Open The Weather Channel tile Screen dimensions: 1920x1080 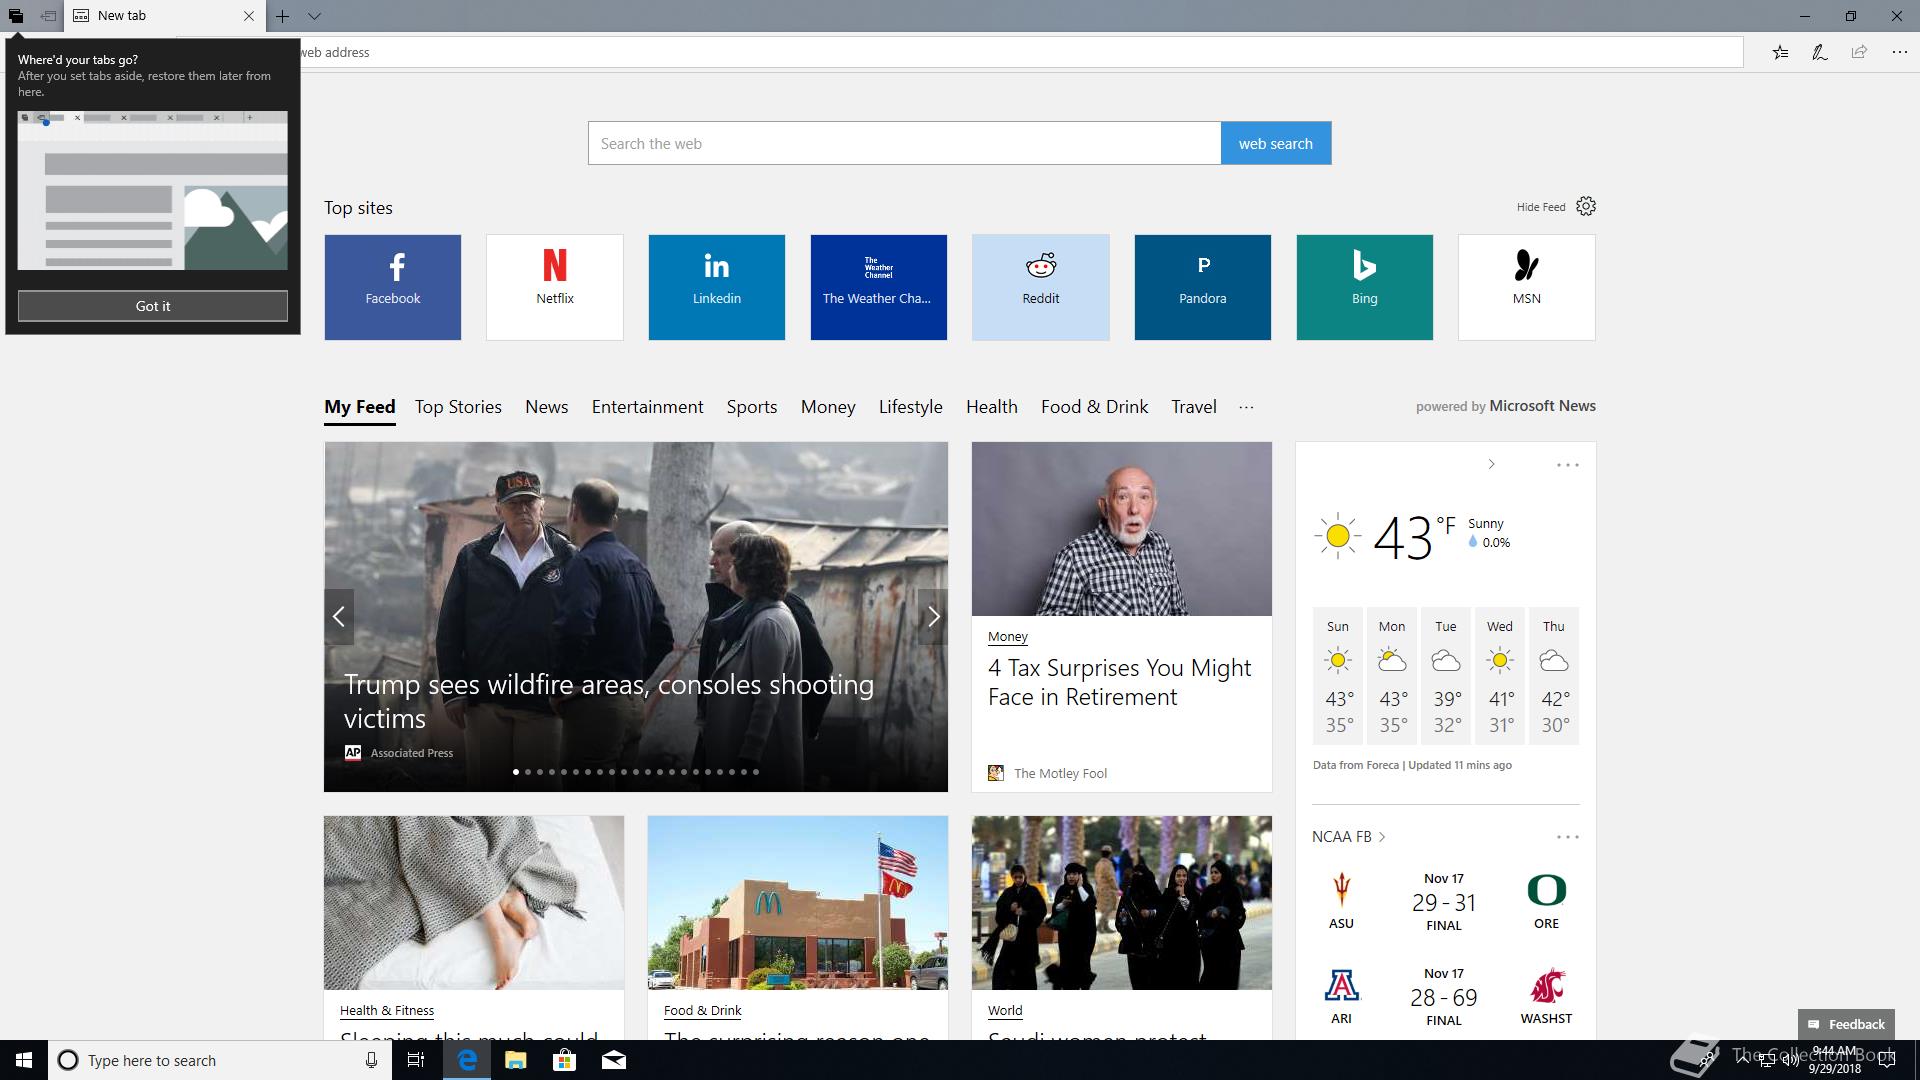pos(879,287)
